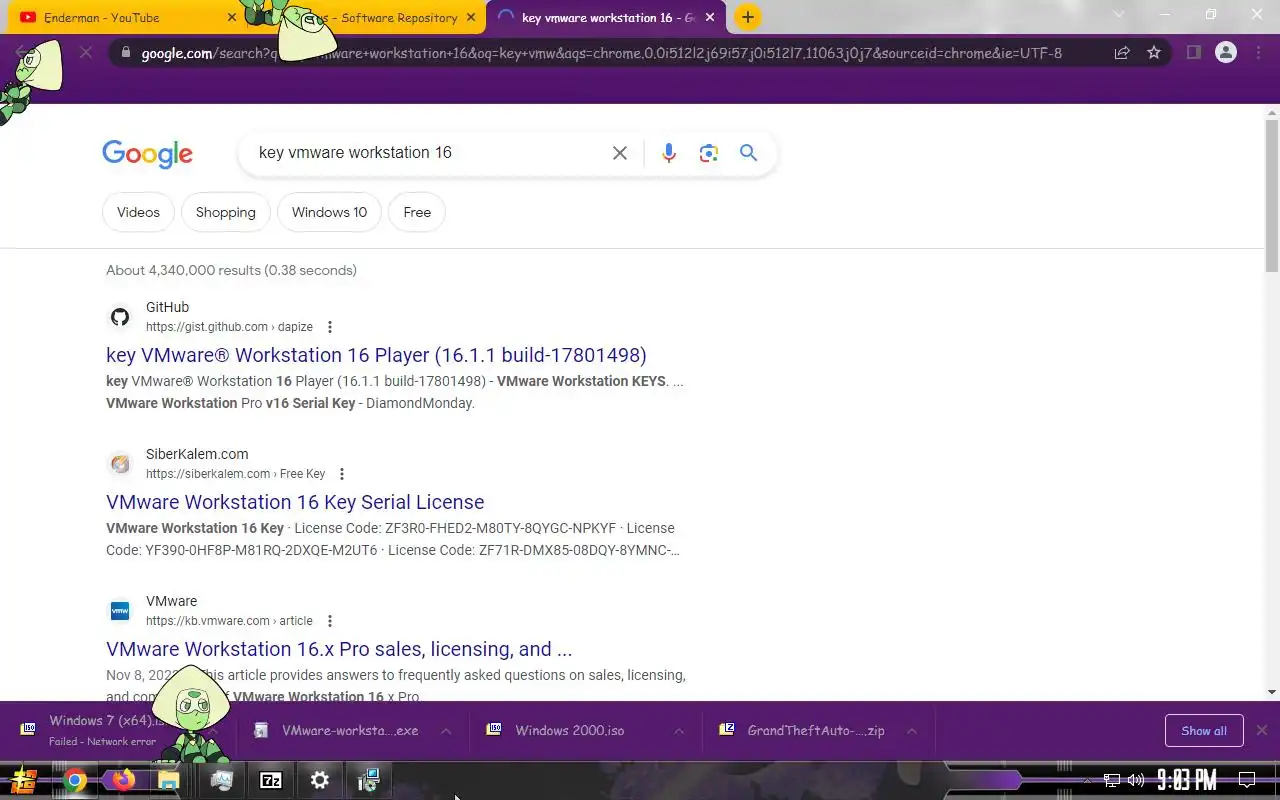Filter results by Videos chip
Image resolution: width=1280 pixels, height=800 pixels.
coord(138,212)
